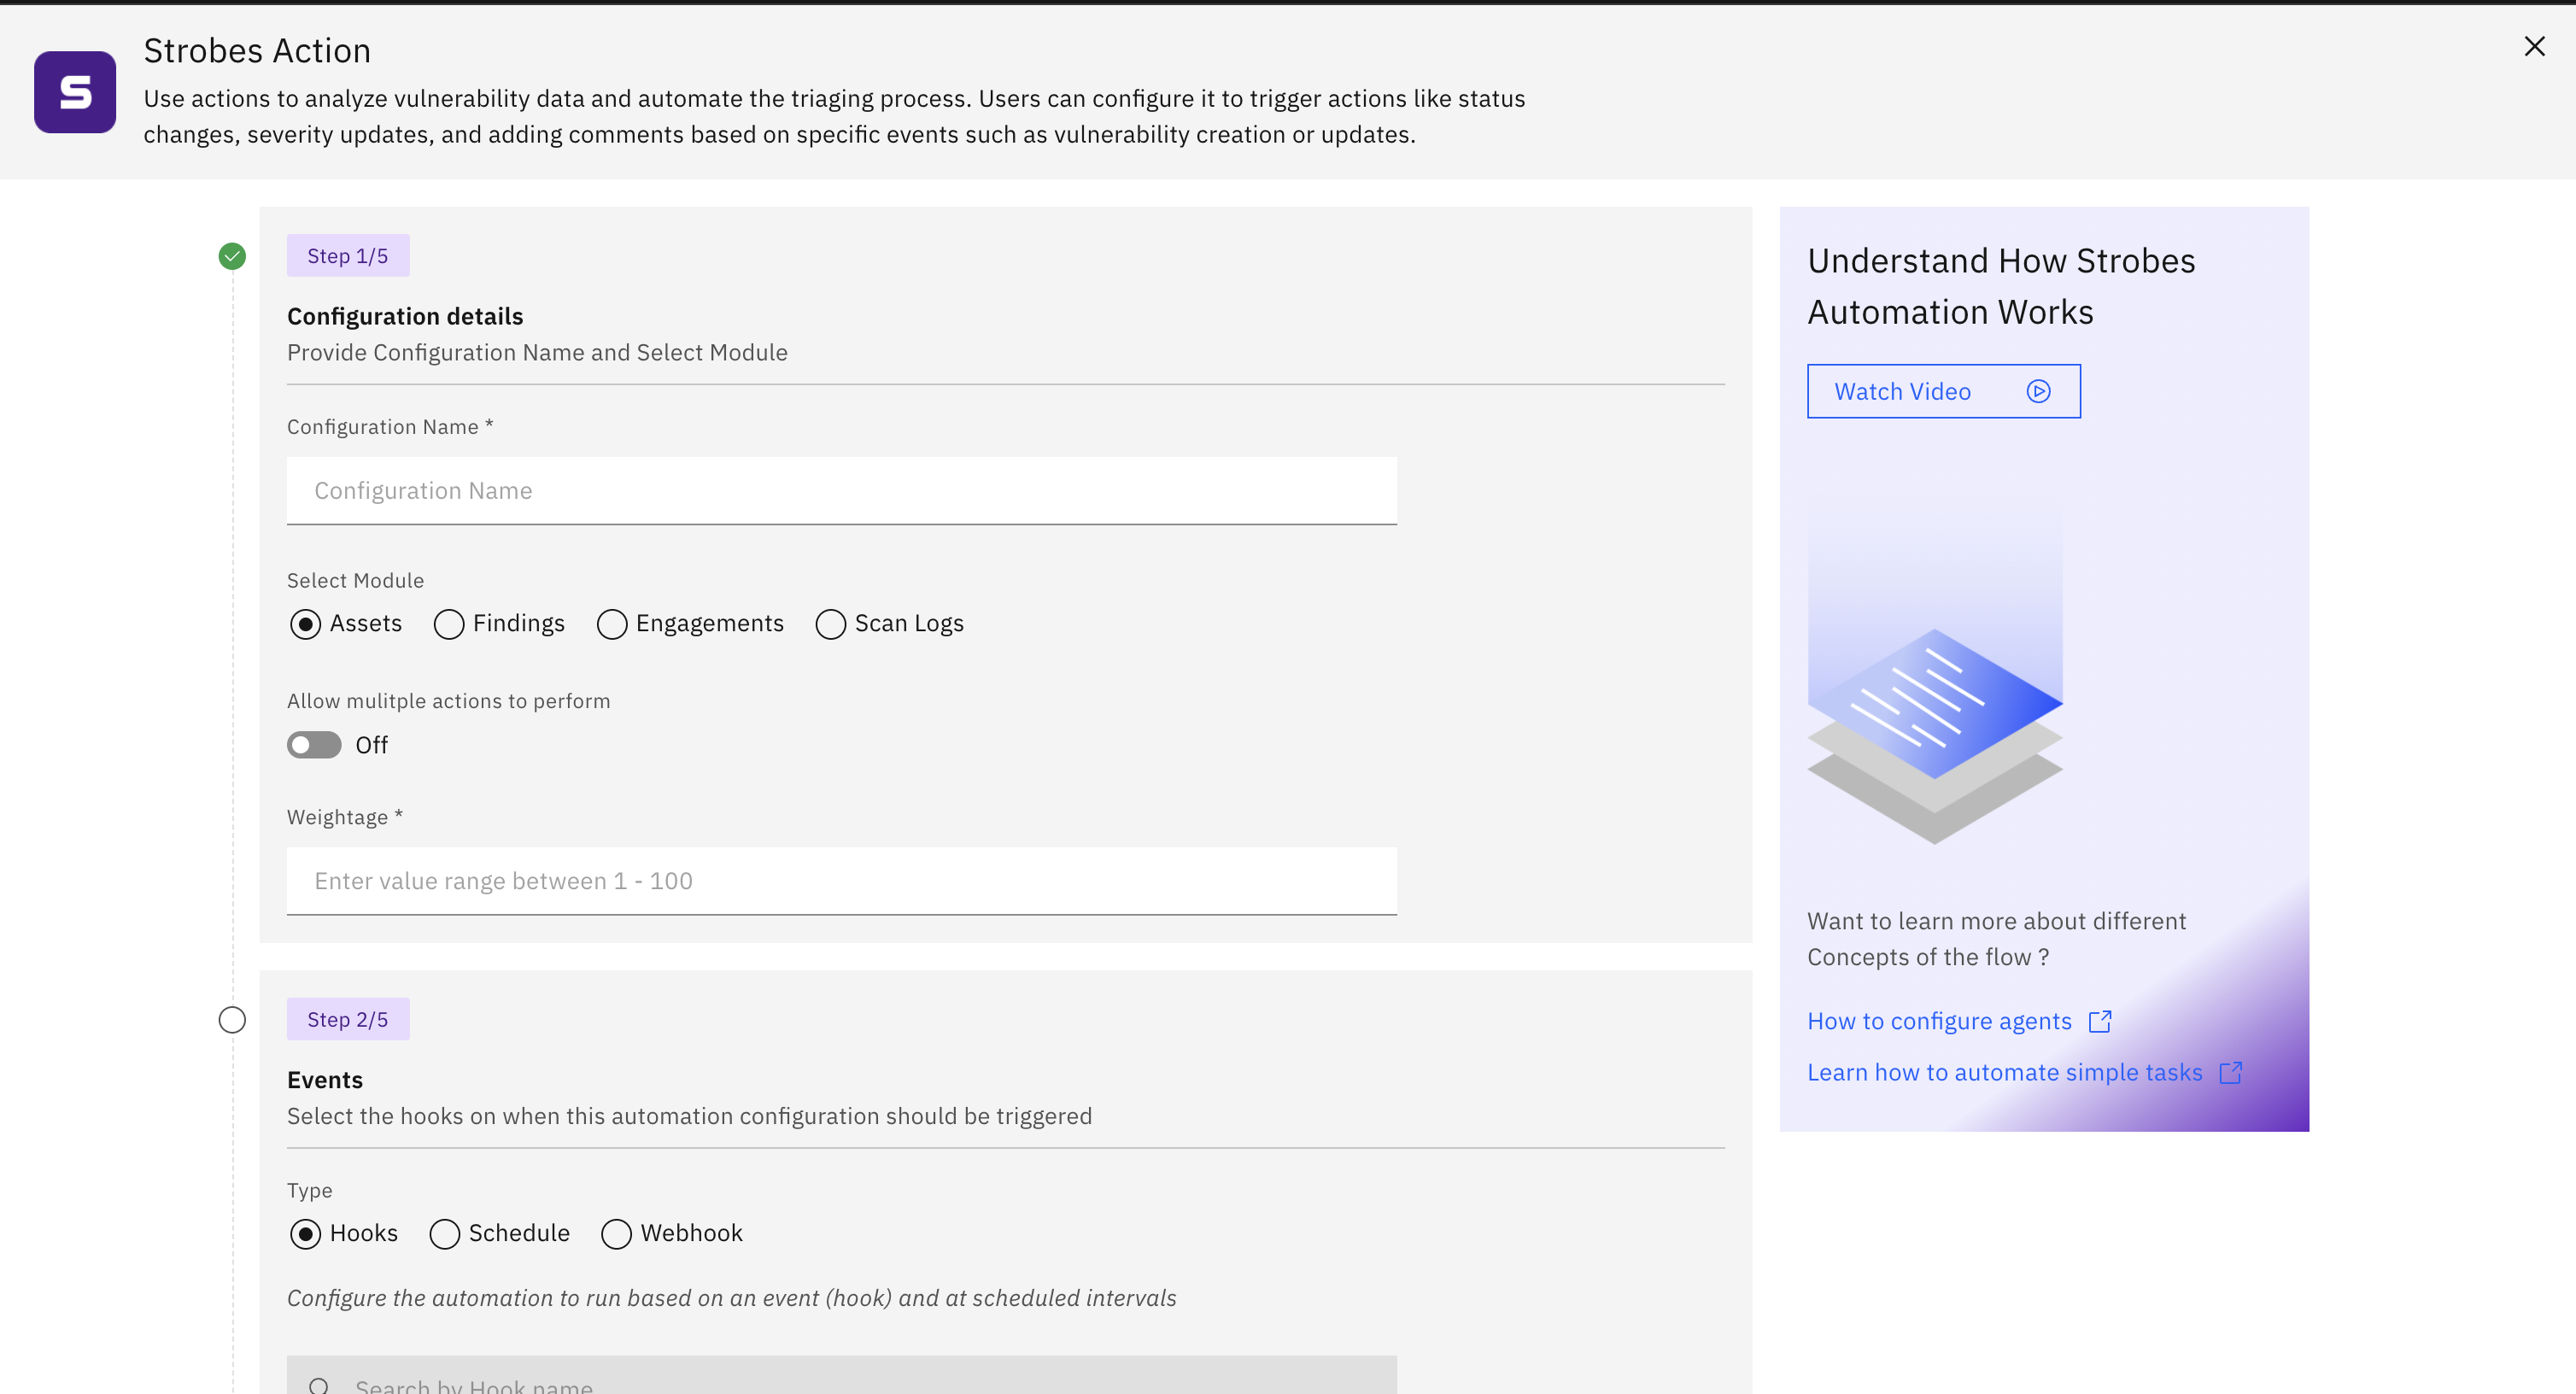Click the green completed-step checkmark icon
The width and height of the screenshot is (2576, 1394).
click(232, 256)
